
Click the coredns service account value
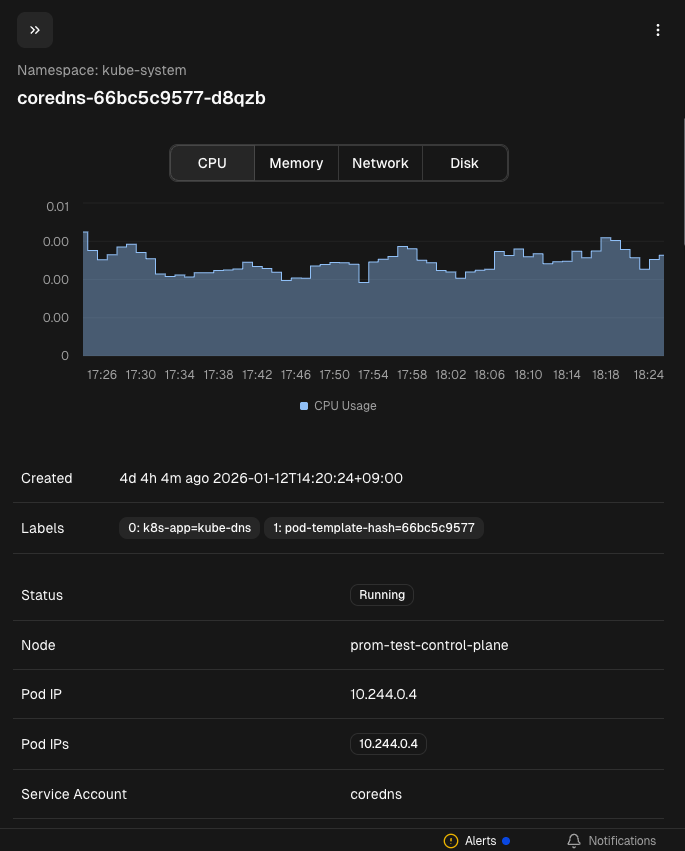(376, 794)
